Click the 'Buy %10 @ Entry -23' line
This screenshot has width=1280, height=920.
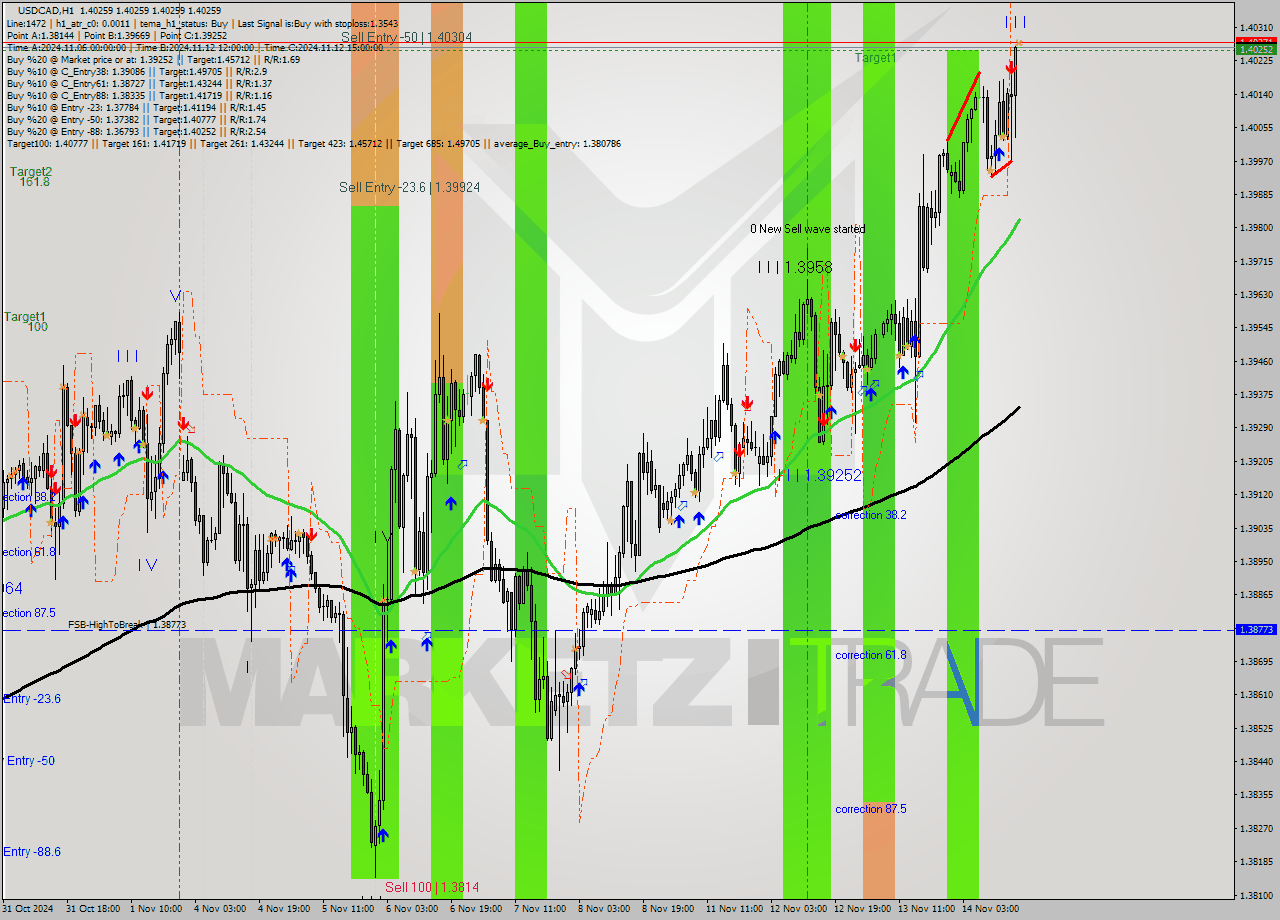coord(136,107)
